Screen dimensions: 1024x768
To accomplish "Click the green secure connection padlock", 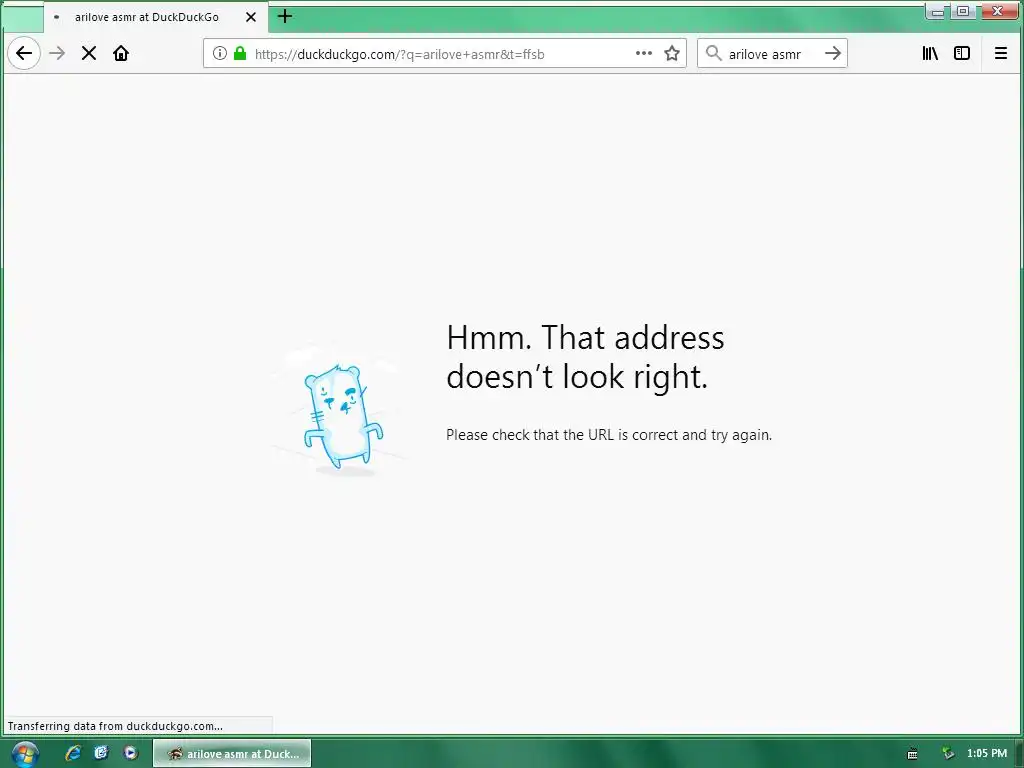I will tap(240, 54).
